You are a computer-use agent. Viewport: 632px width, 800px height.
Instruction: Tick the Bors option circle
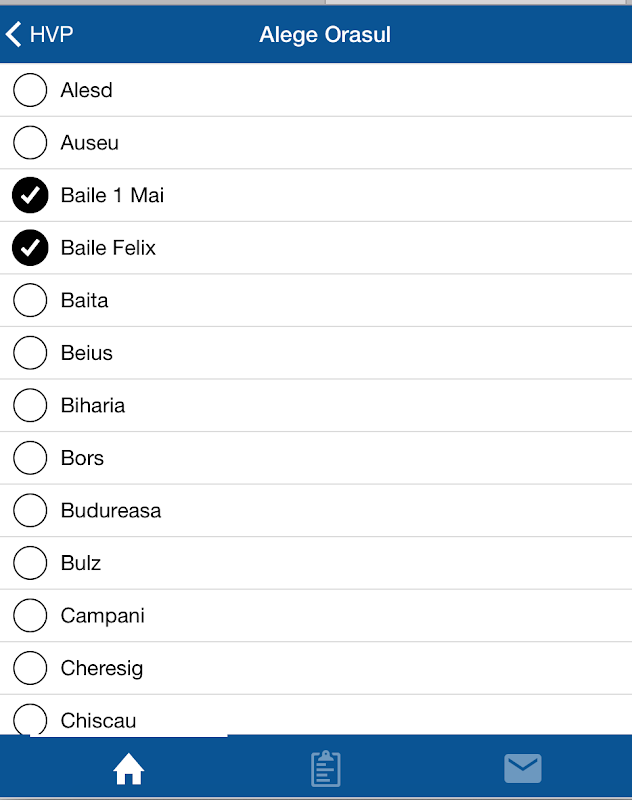point(30,458)
